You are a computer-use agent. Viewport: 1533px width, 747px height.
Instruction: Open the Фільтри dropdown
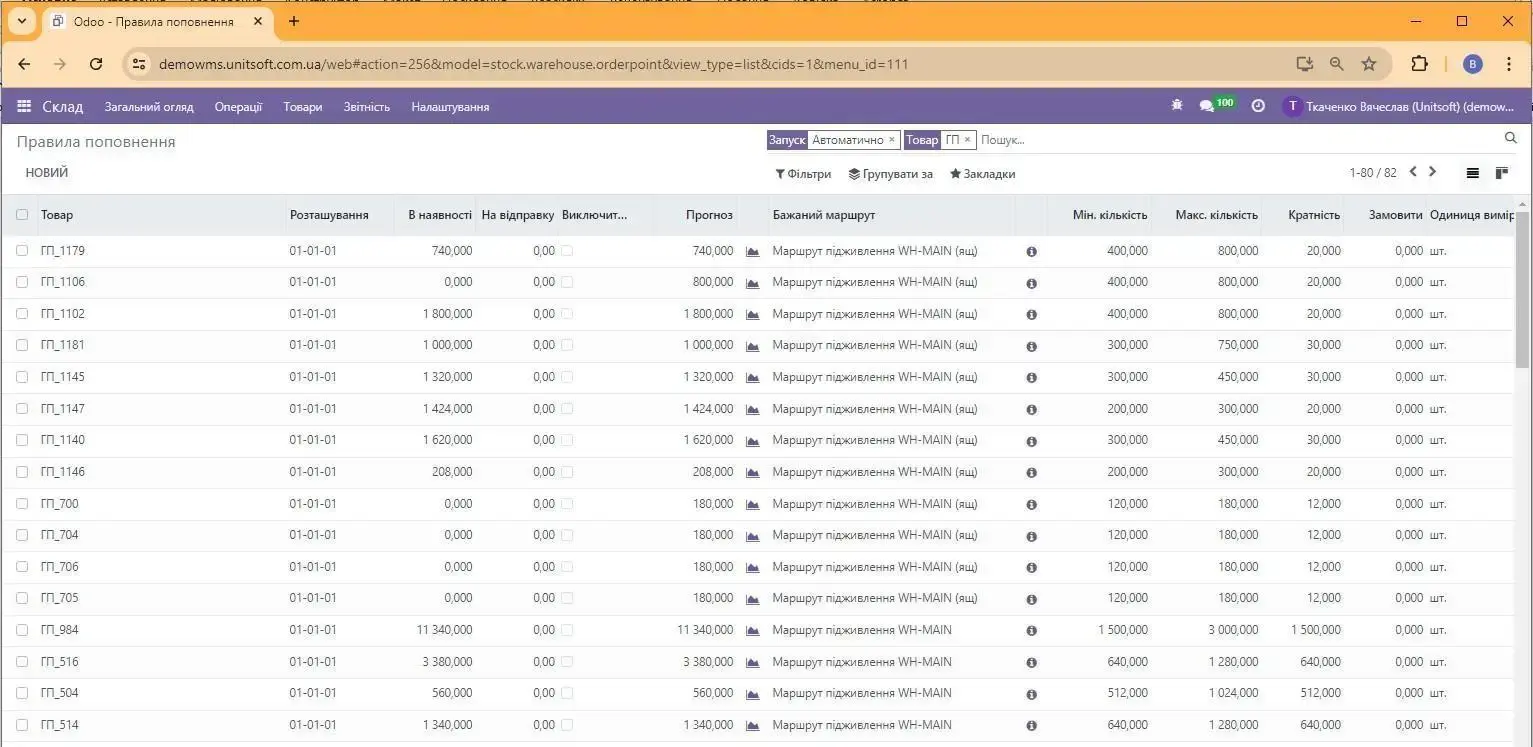(803, 173)
